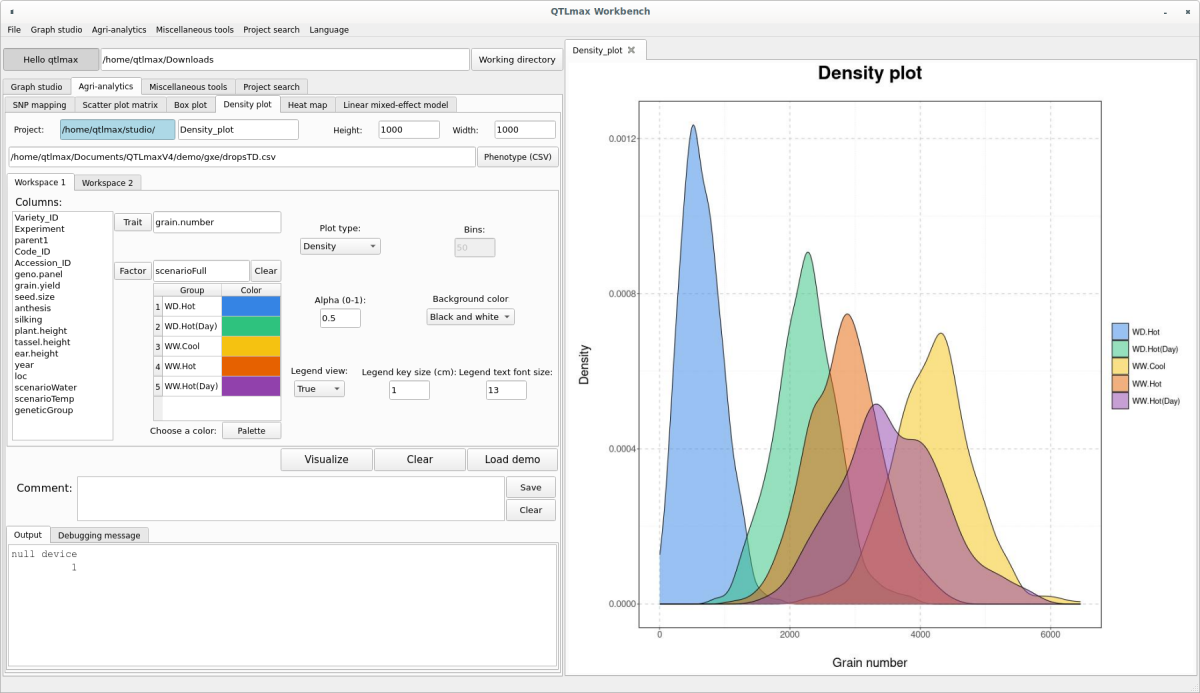This screenshot has height=693, width=1200.
Task: Open the Agri-analytics menu
Action: pyautogui.click(x=118, y=30)
